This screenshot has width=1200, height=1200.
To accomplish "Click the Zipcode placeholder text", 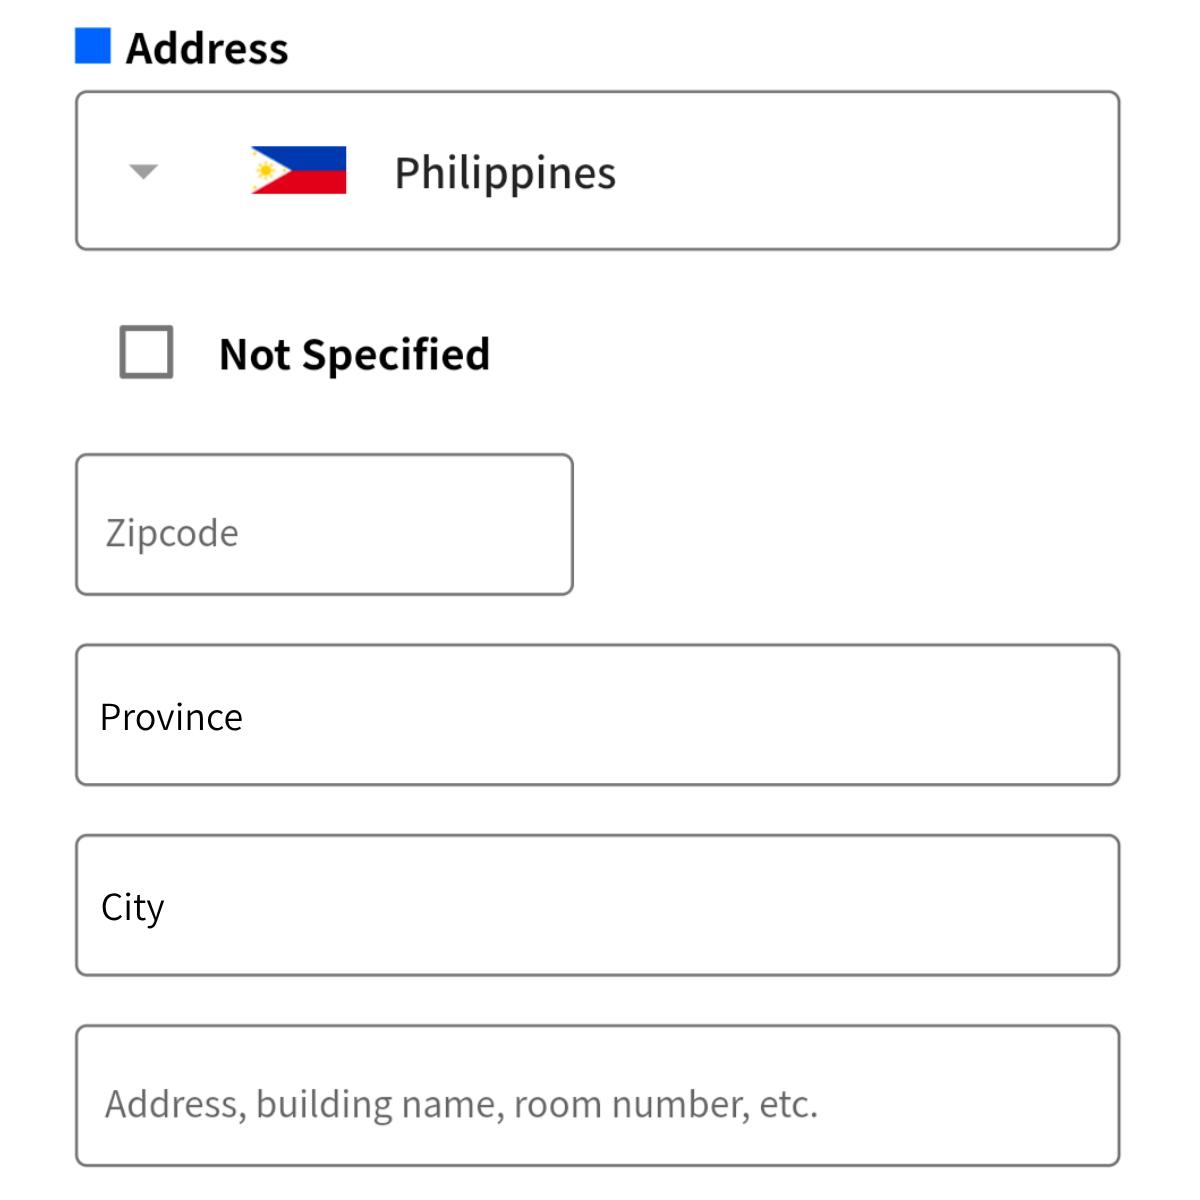I will click(x=172, y=533).
